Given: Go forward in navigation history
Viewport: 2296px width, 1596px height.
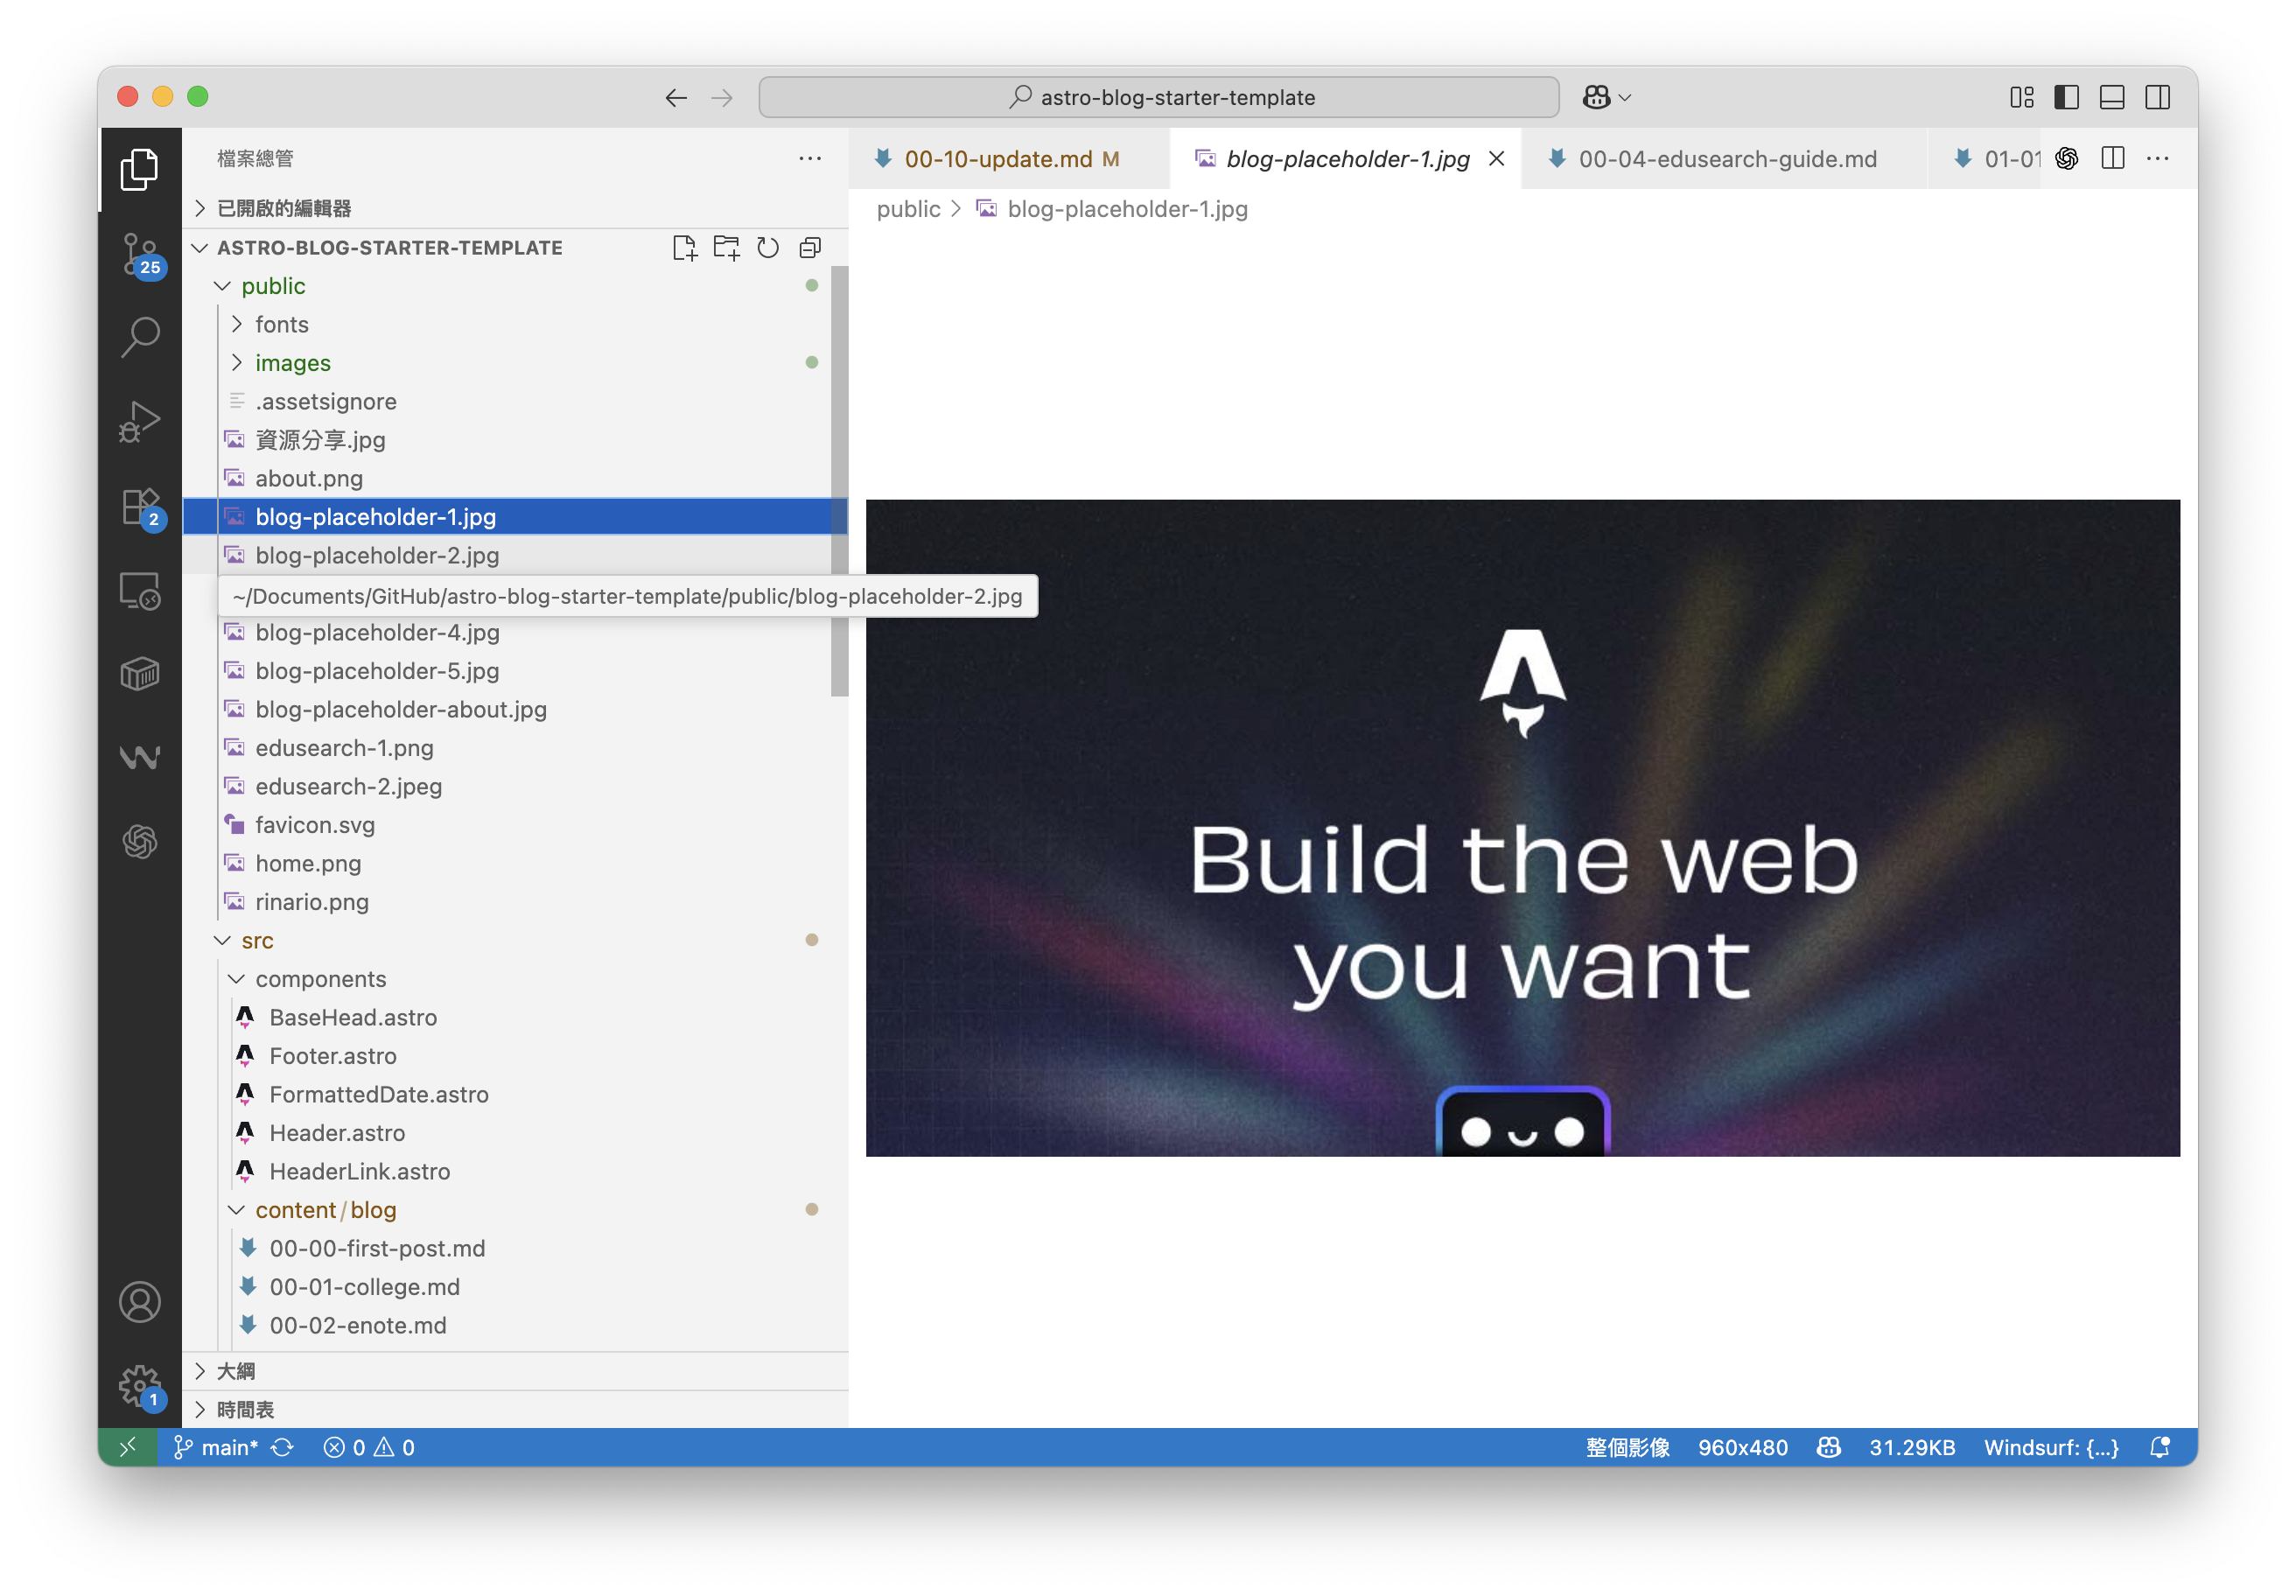Looking at the screenshot, I should pos(722,97).
